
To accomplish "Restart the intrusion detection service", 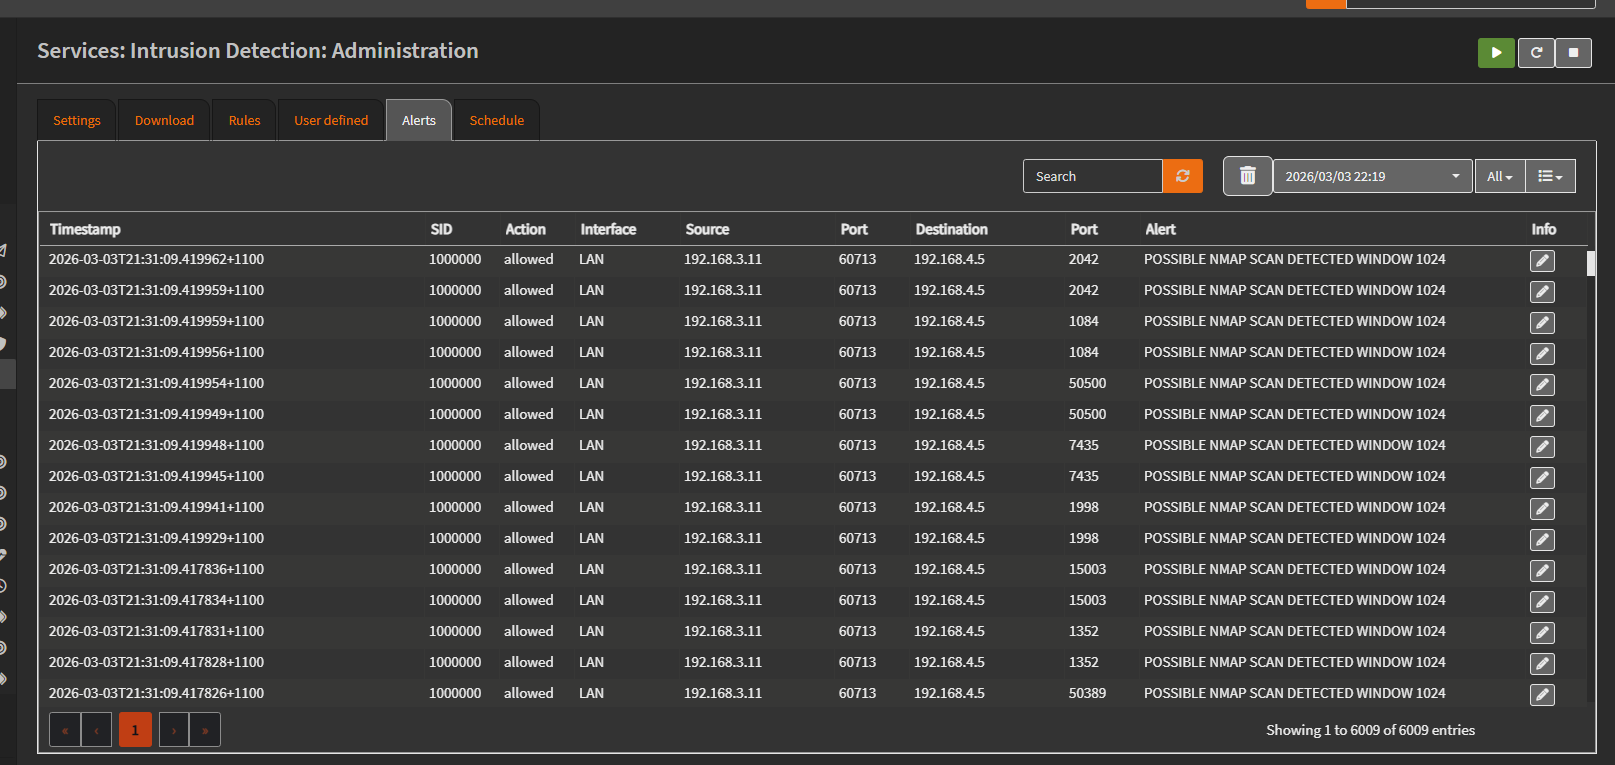I will point(1535,53).
